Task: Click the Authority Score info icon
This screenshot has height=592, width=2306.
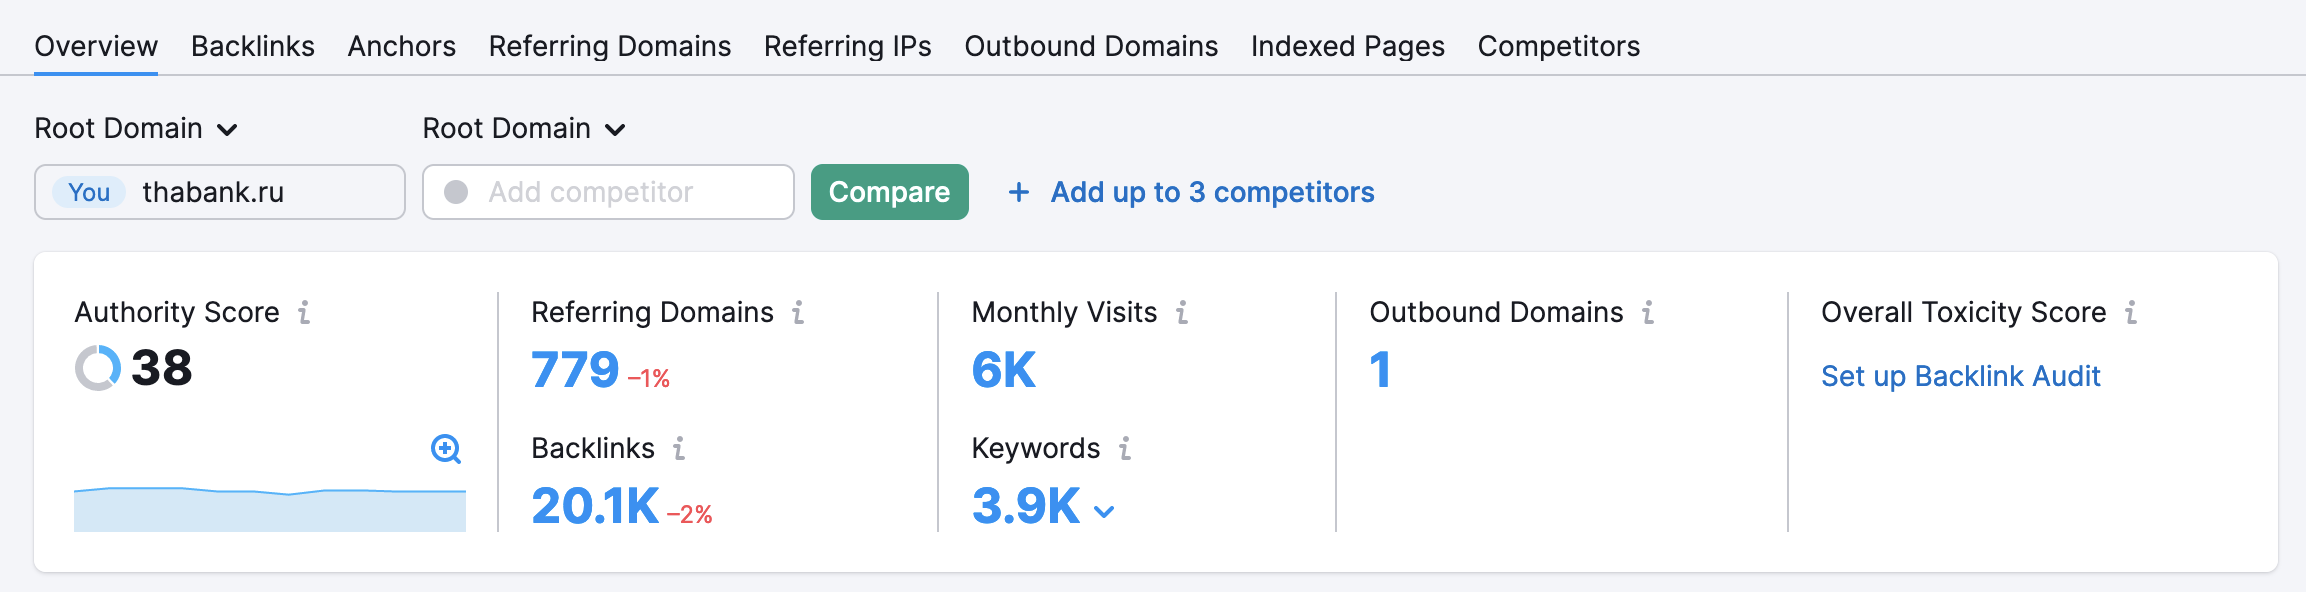Action: click(x=304, y=313)
